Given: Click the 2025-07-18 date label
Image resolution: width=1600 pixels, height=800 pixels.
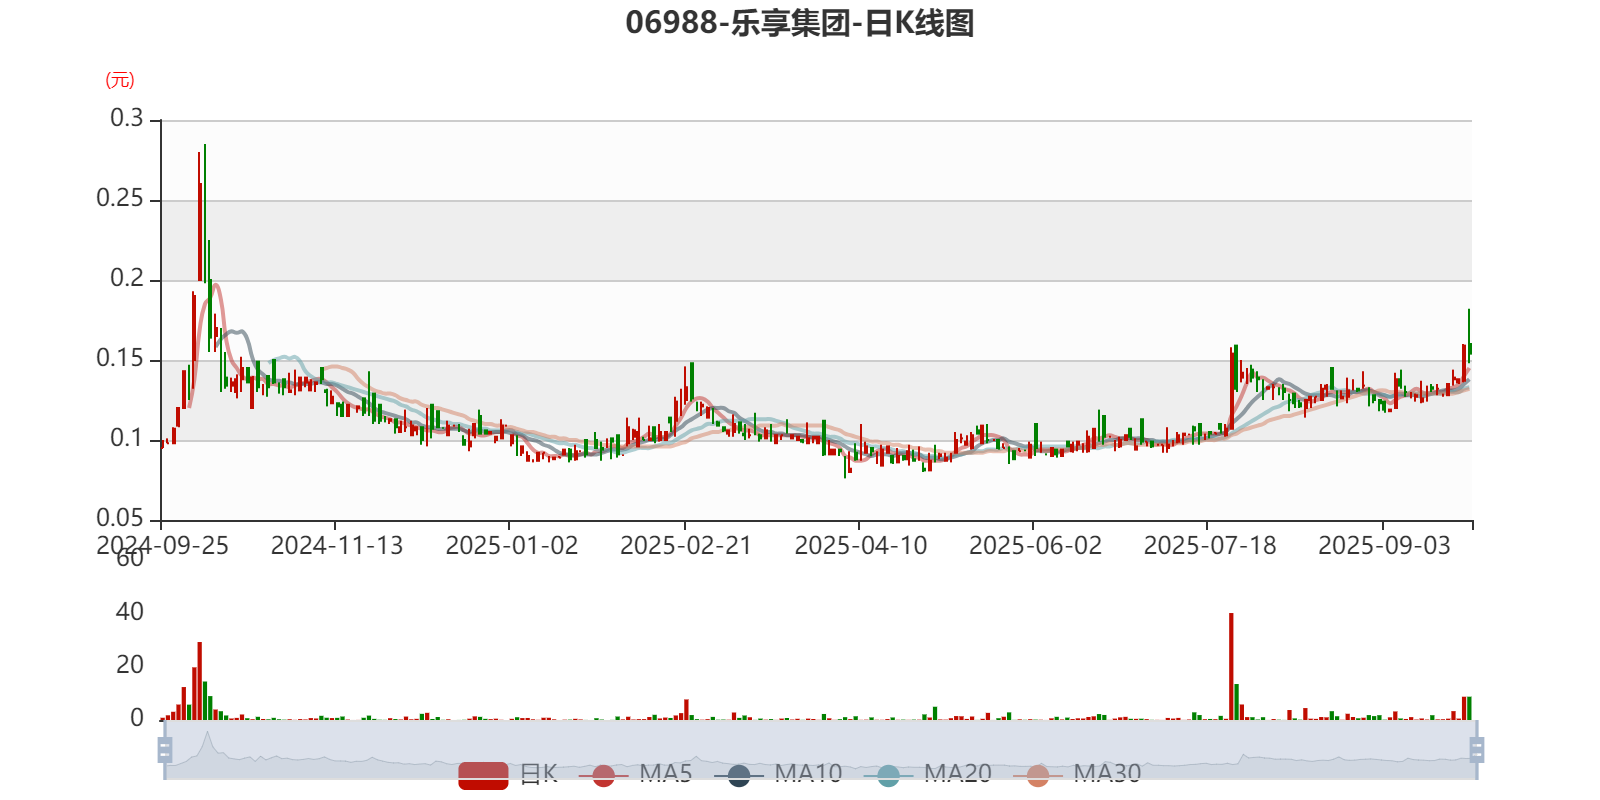Looking at the screenshot, I should coord(1210,546).
